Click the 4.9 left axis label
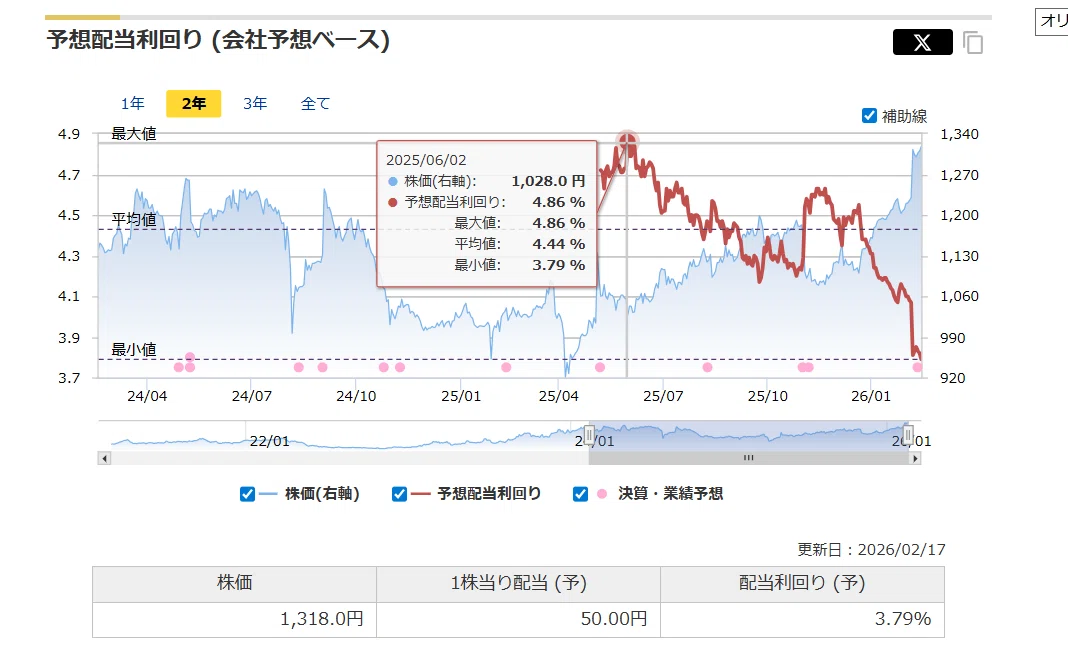This screenshot has height=652, width=1068. (69, 134)
